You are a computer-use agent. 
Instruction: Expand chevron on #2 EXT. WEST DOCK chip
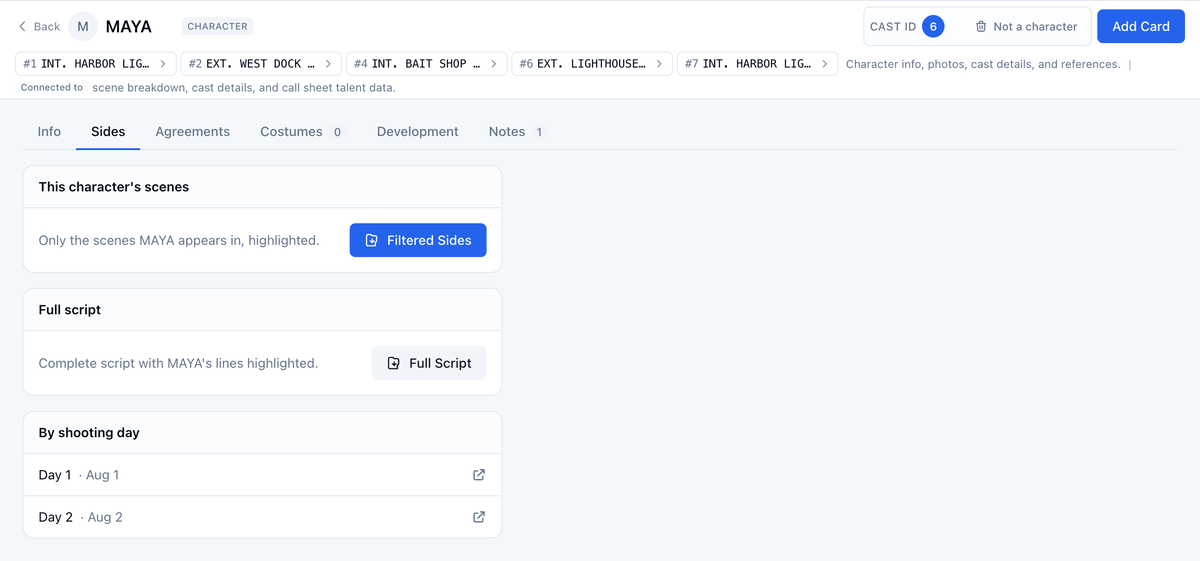[x=328, y=64]
